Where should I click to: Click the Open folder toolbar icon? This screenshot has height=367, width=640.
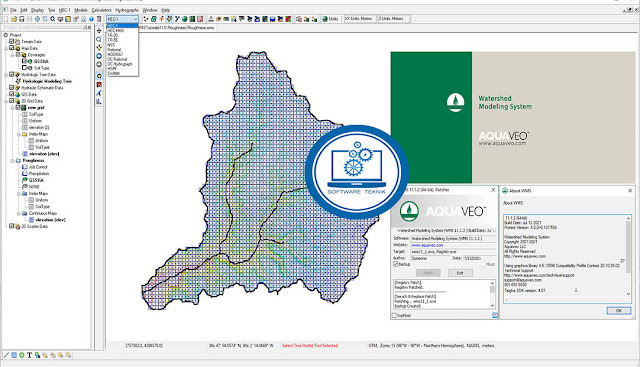[x=14, y=19]
